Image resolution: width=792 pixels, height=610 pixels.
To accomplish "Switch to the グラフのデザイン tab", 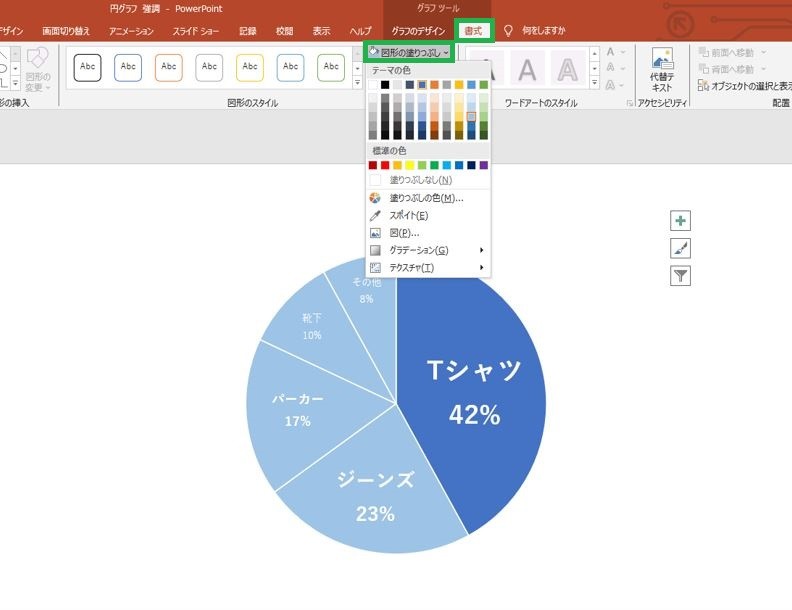I will pyautogui.click(x=418, y=31).
